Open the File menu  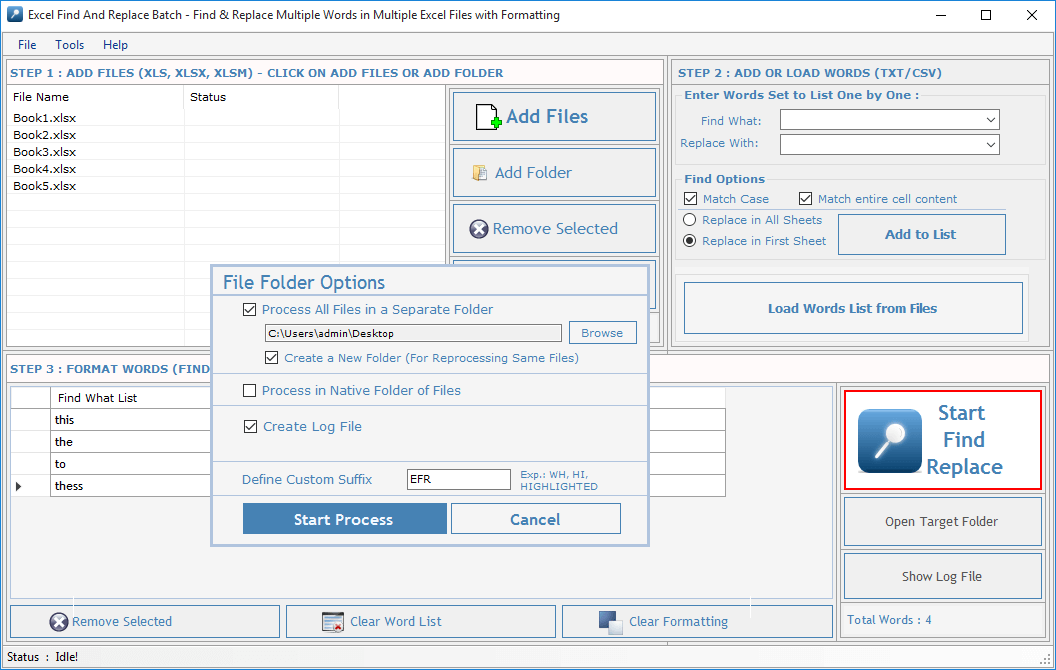pyautogui.click(x=27, y=44)
